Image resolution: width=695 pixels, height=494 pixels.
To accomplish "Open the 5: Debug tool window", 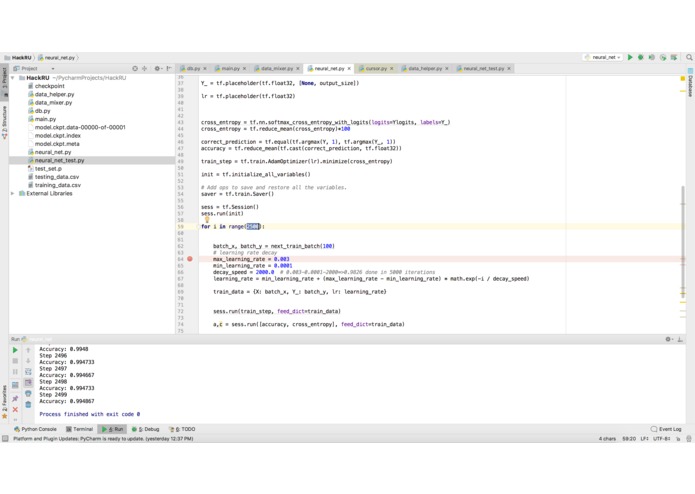I will (145, 429).
